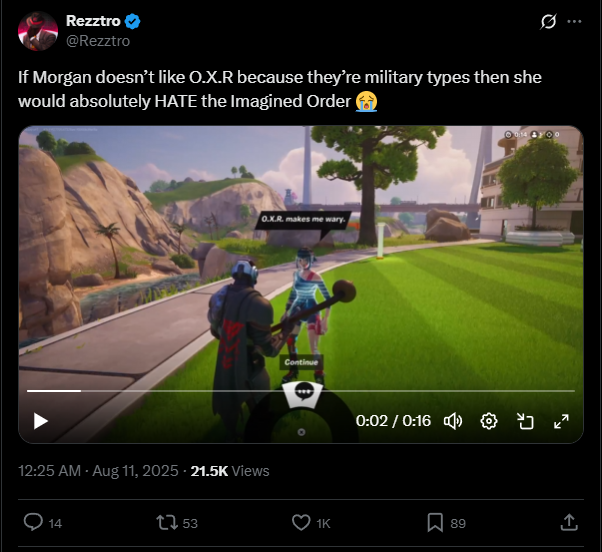Click the Rezztro display name link
The image size is (602, 552).
pyautogui.click(x=93, y=21)
